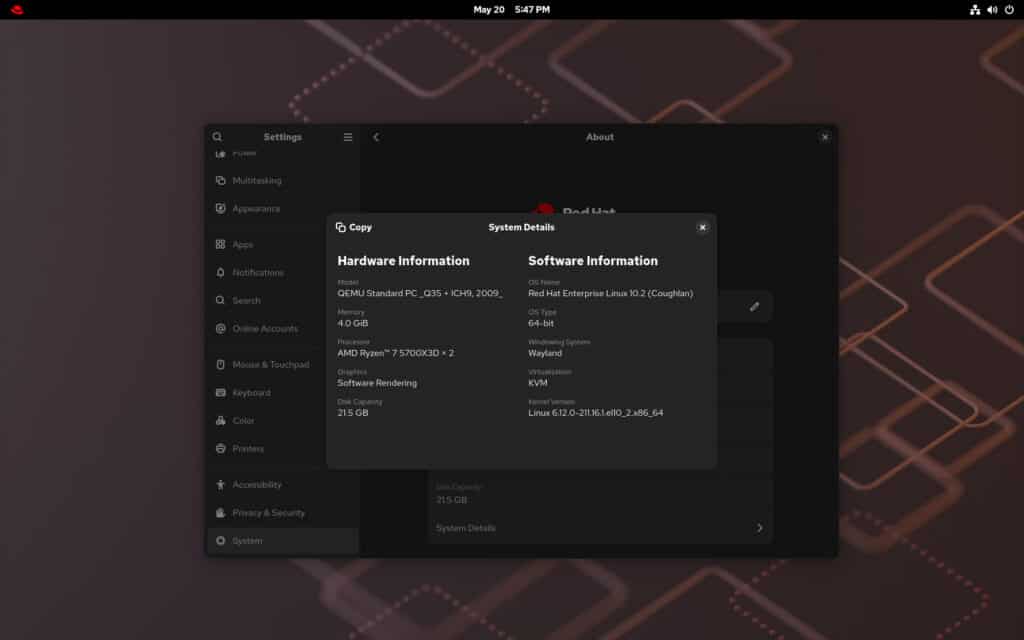Click the pencil edit icon for device name
The image size is (1024, 640).
pos(754,306)
